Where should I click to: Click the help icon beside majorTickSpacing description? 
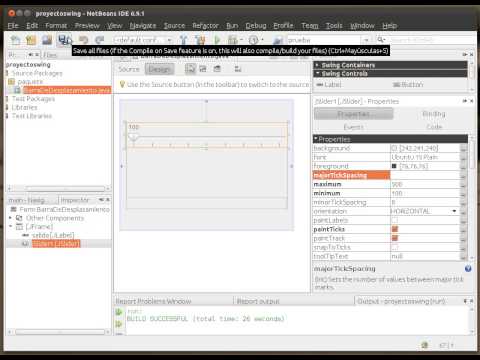click(x=468, y=269)
